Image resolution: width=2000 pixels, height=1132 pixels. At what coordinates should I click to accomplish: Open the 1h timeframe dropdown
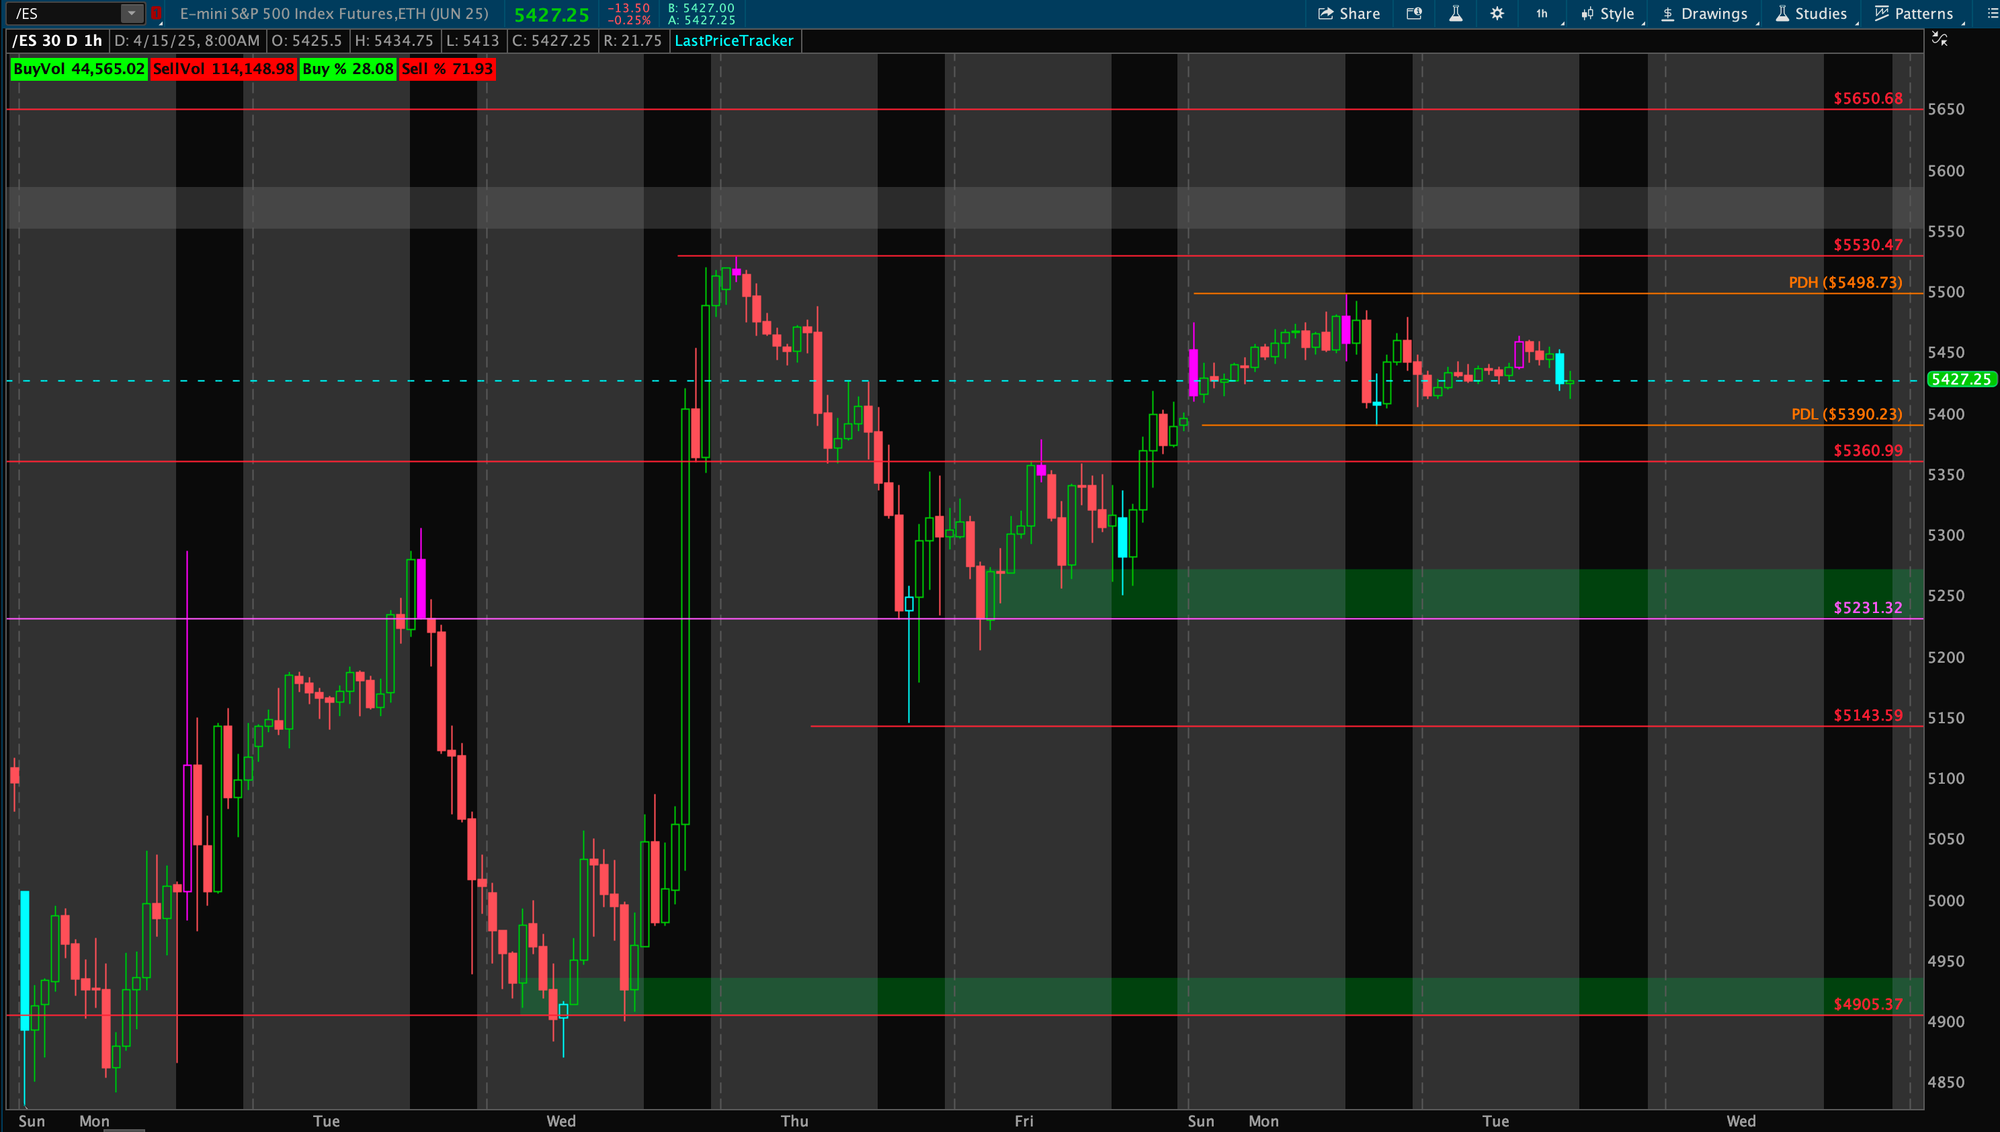[1543, 13]
